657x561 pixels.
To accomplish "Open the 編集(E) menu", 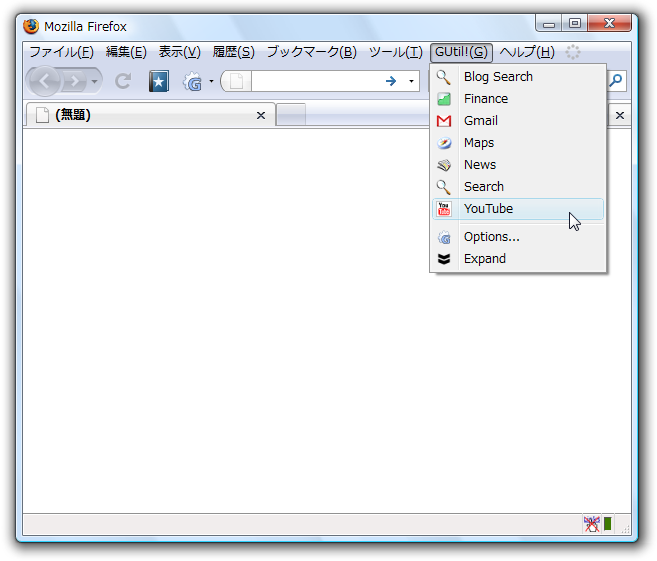I will (126, 52).
